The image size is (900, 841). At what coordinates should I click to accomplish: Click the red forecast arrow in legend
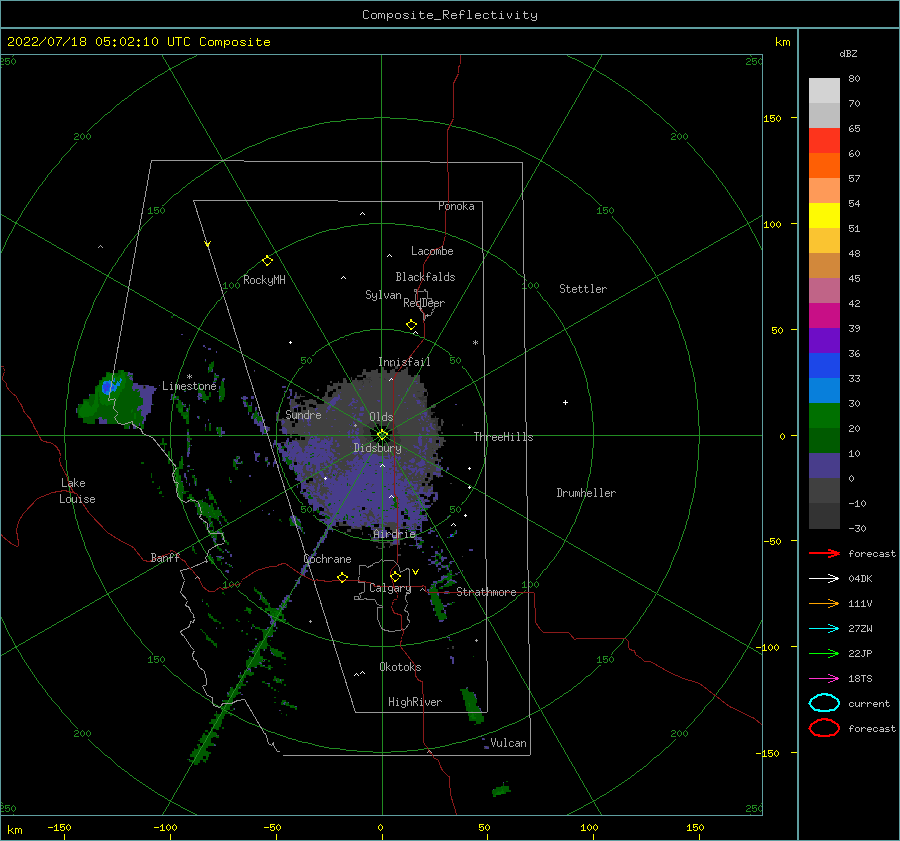(824, 553)
